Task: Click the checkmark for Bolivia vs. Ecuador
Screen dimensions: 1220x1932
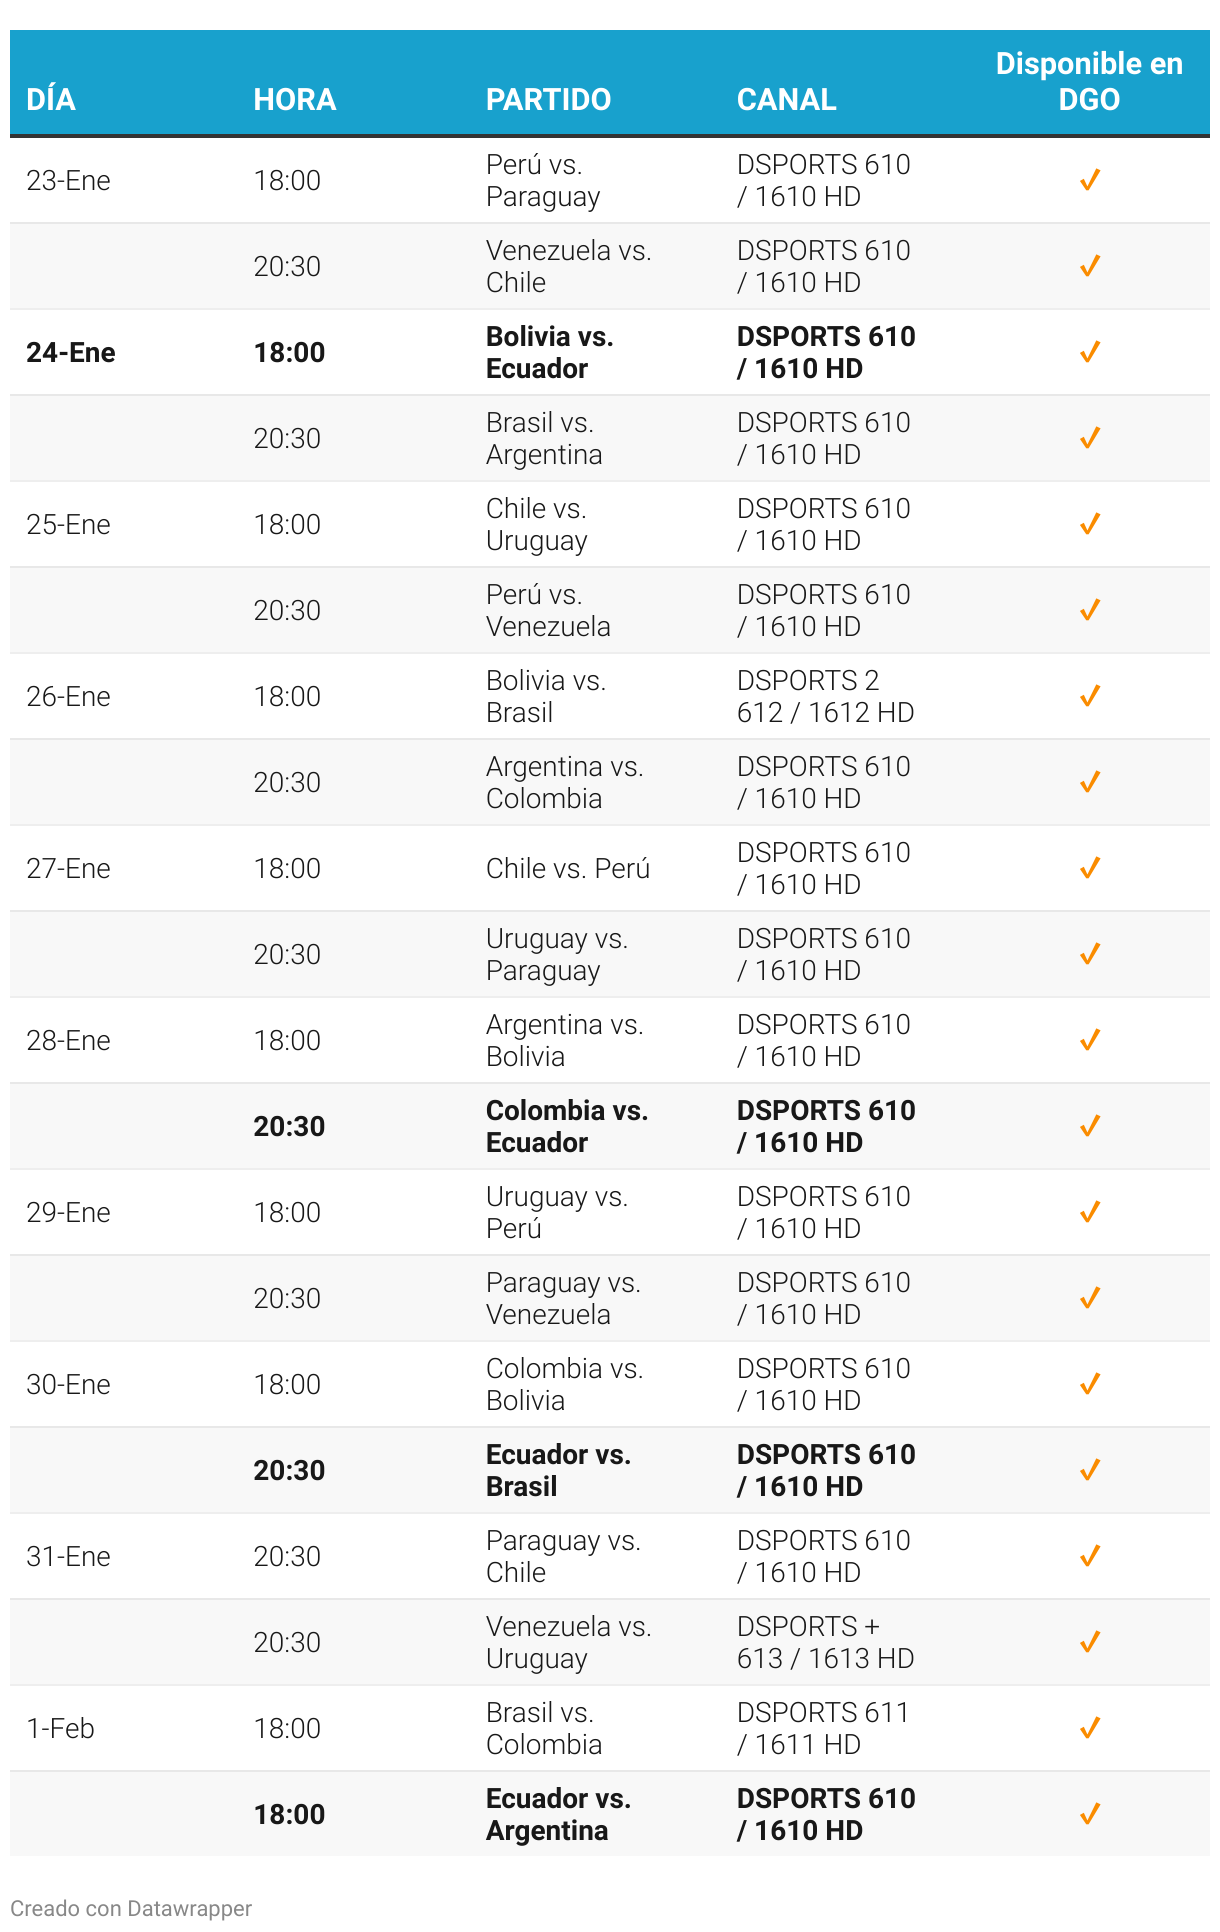Action: pyautogui.click(x=1089, y=352)
